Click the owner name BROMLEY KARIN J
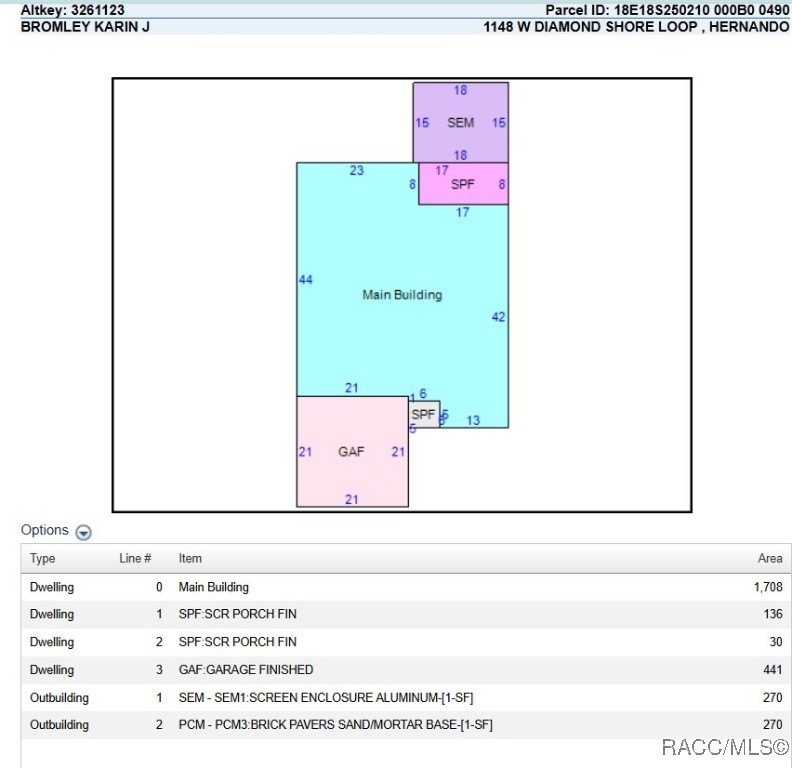Viewport: 792px width, 768px height. click(85, 27)
